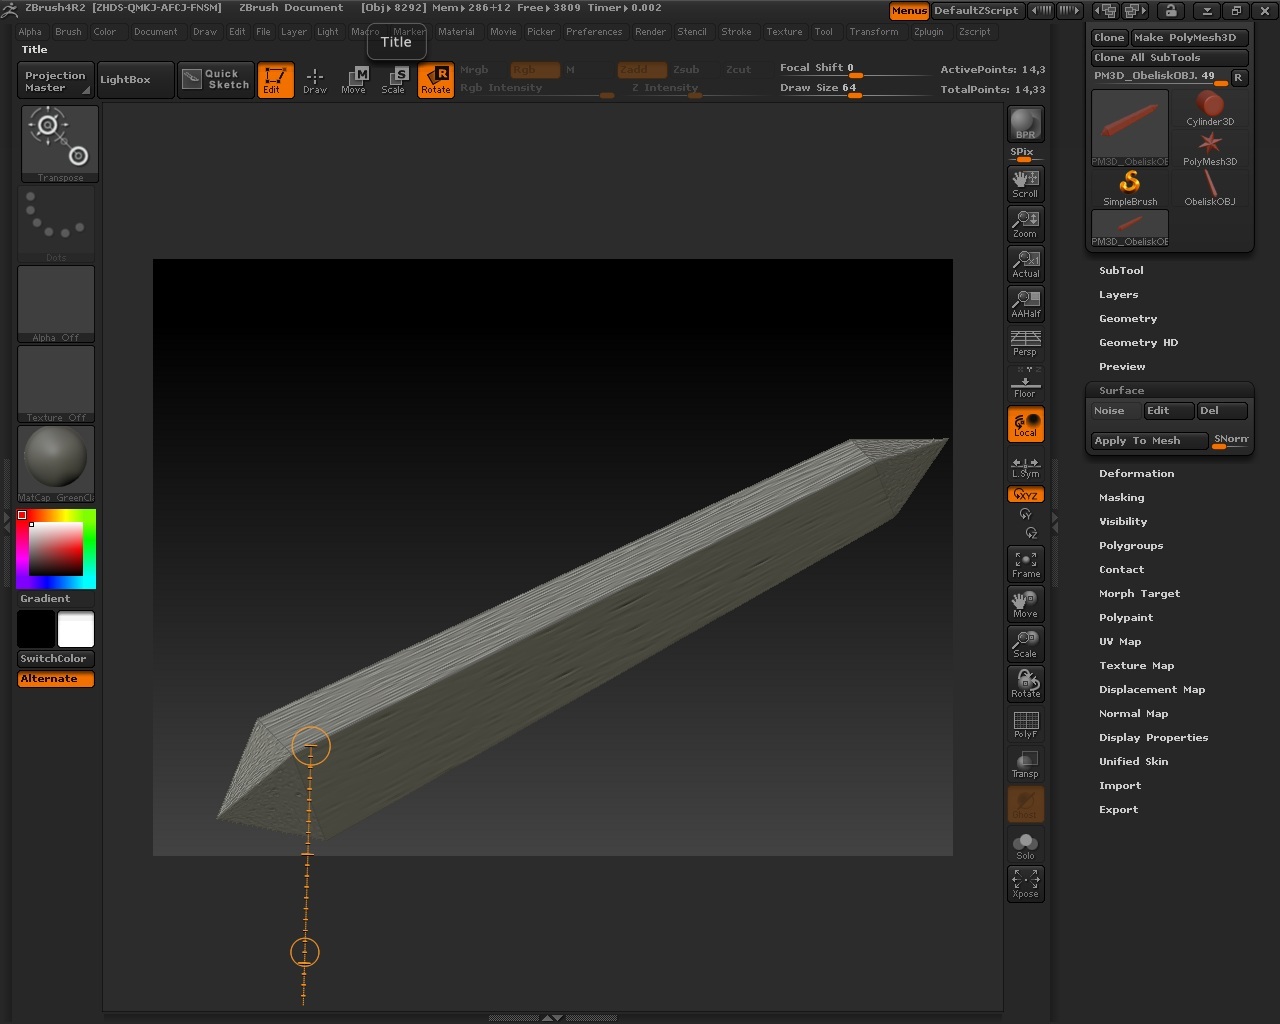Click the BPR render icon
The height and width of the screenshot is (1024, 1280).
[1025, 124]
